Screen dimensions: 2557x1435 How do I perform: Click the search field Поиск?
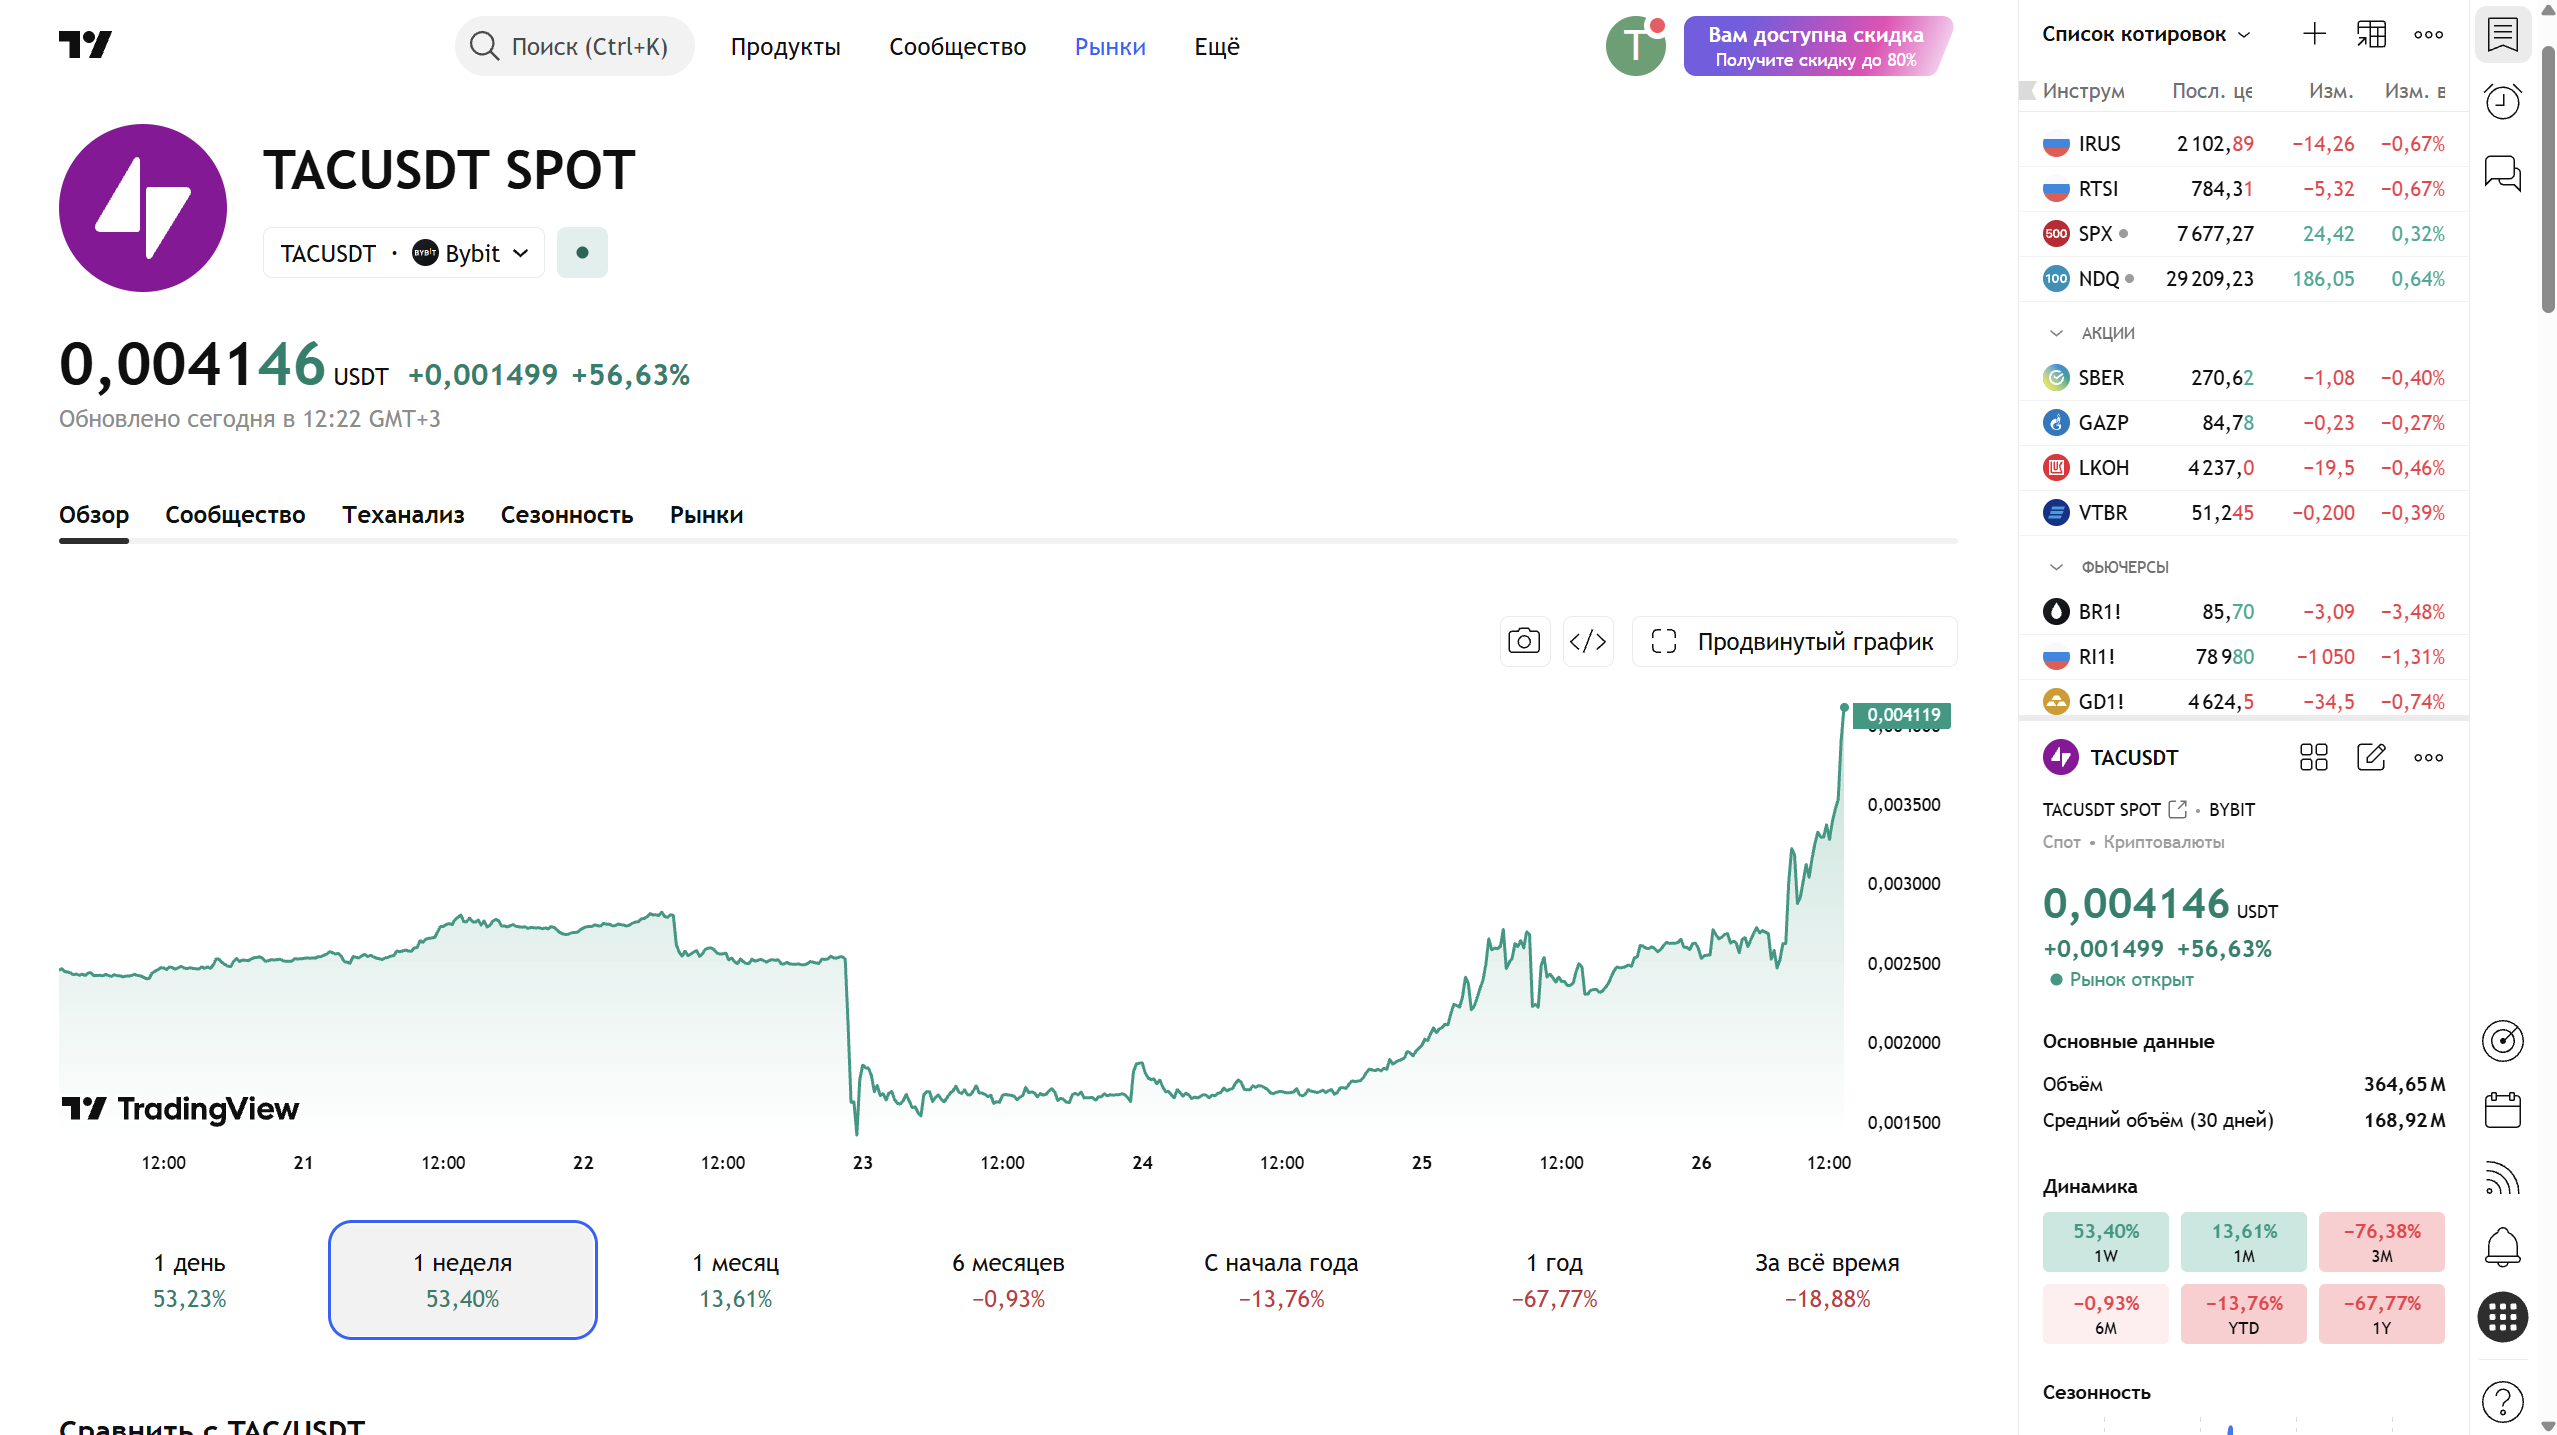574,46
